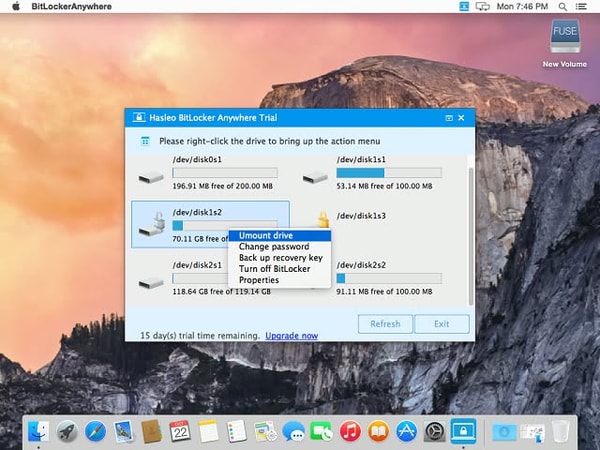This screenshot has height=450, width=600.
Task: Open Finder from the Dock
Action: (x=39, y=432)
